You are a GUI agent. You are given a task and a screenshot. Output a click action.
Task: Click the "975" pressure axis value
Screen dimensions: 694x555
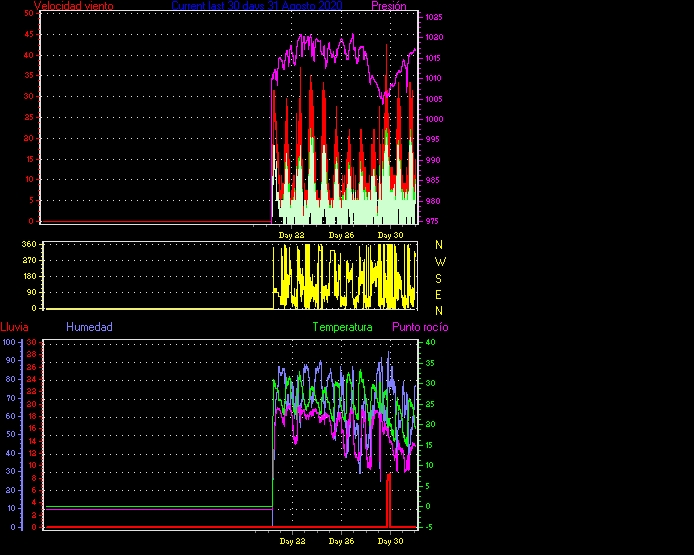[433, 221]
